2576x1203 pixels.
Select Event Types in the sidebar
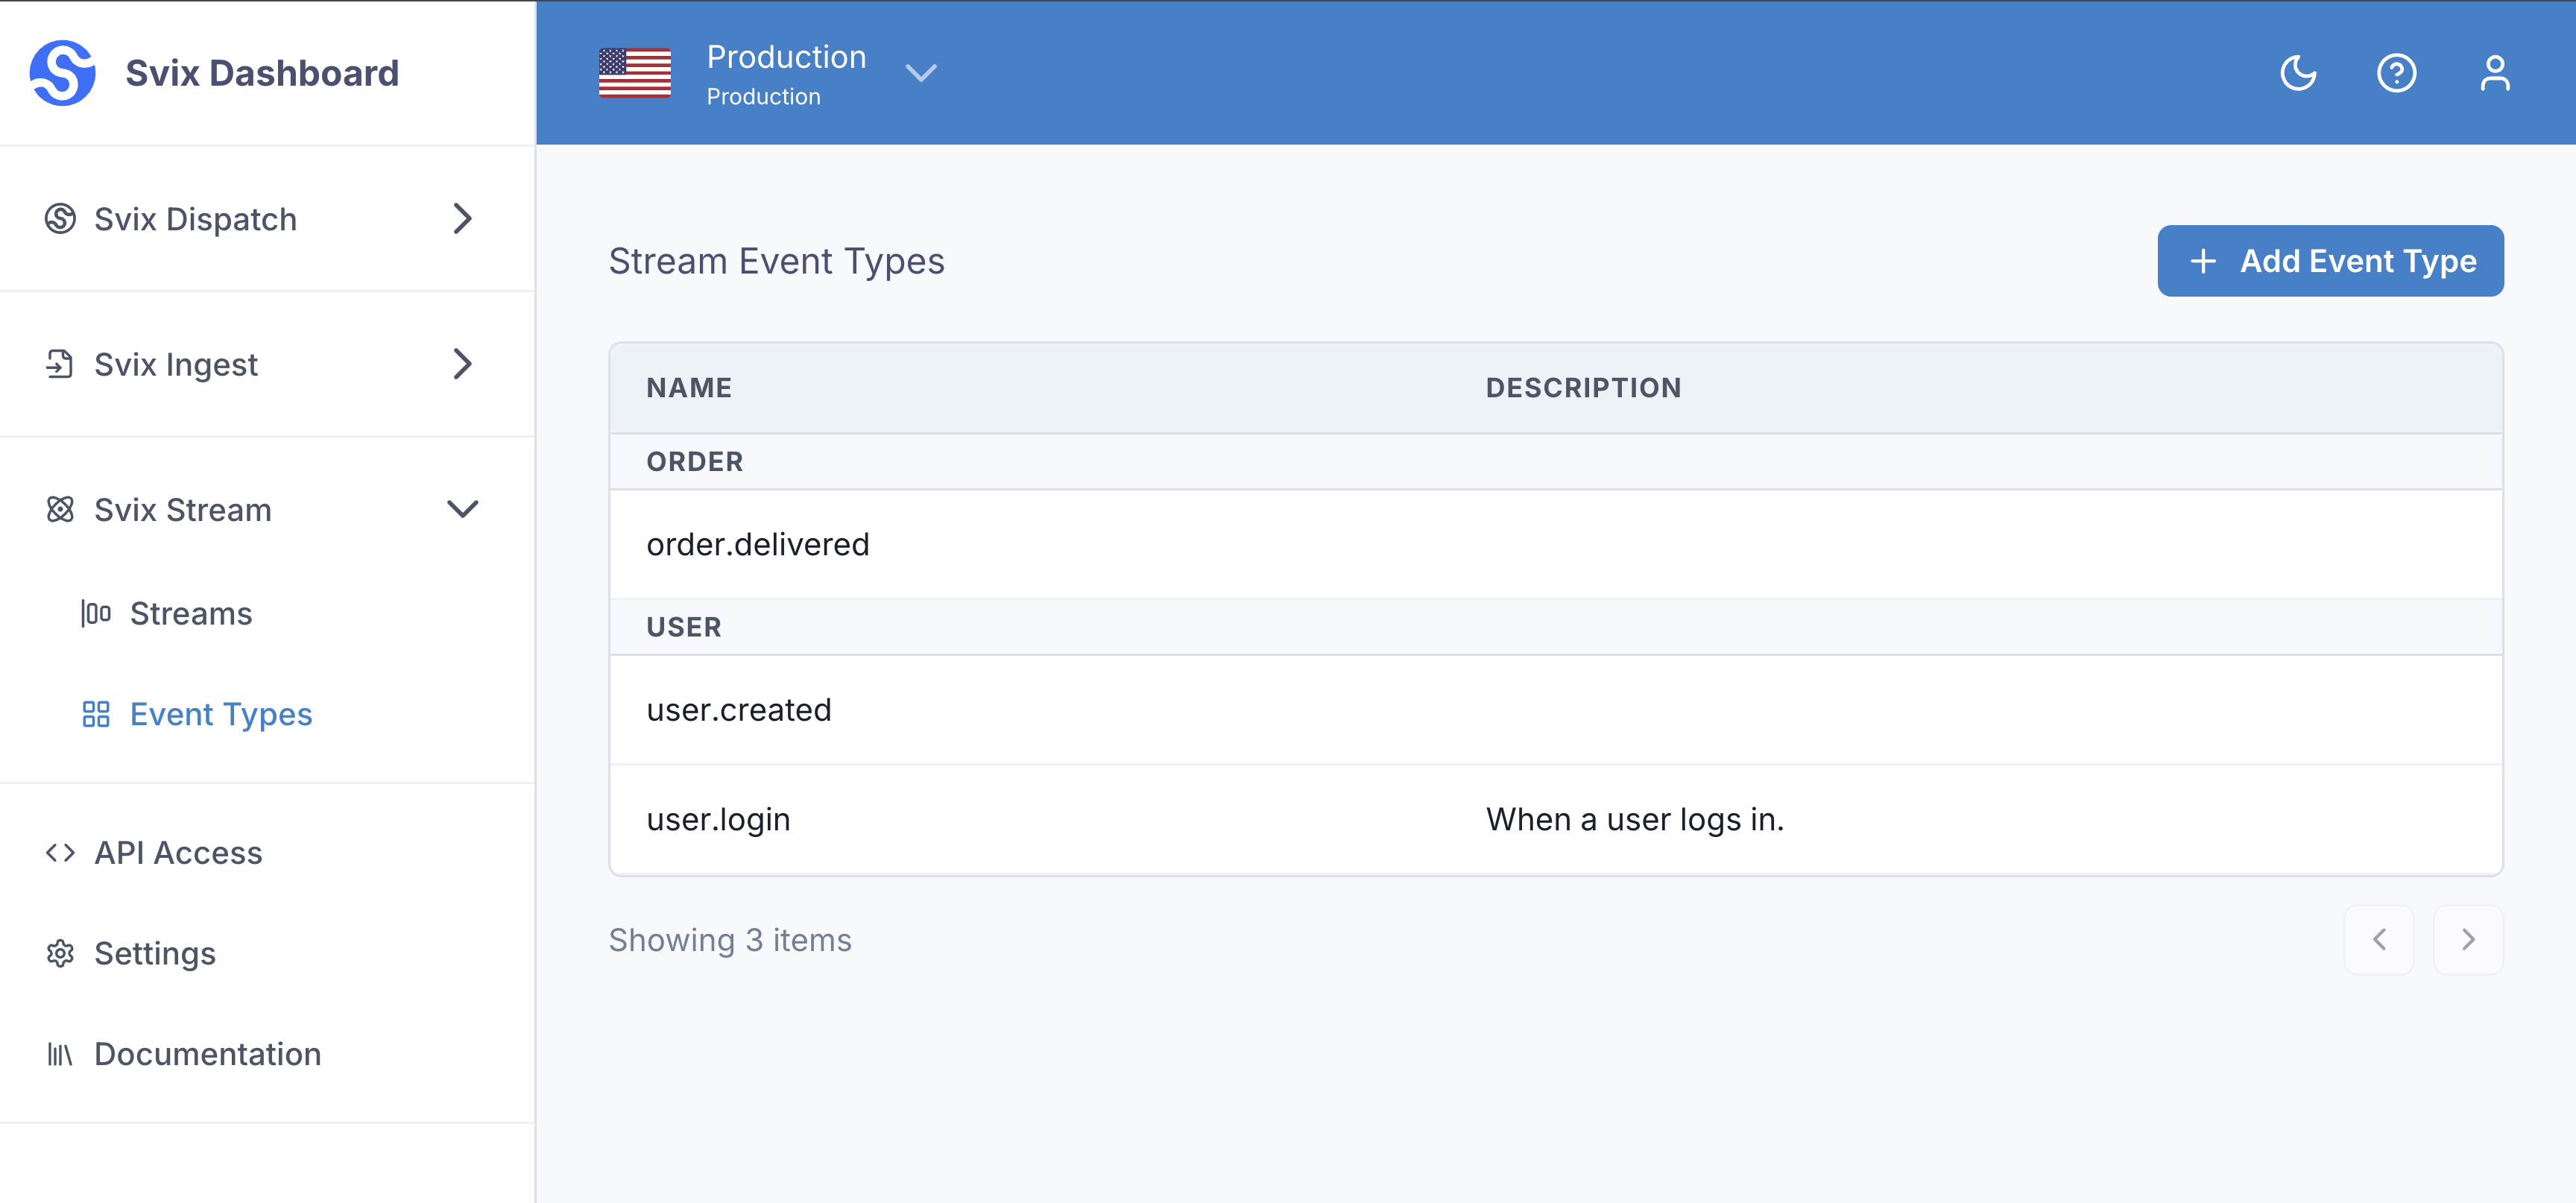220,714
